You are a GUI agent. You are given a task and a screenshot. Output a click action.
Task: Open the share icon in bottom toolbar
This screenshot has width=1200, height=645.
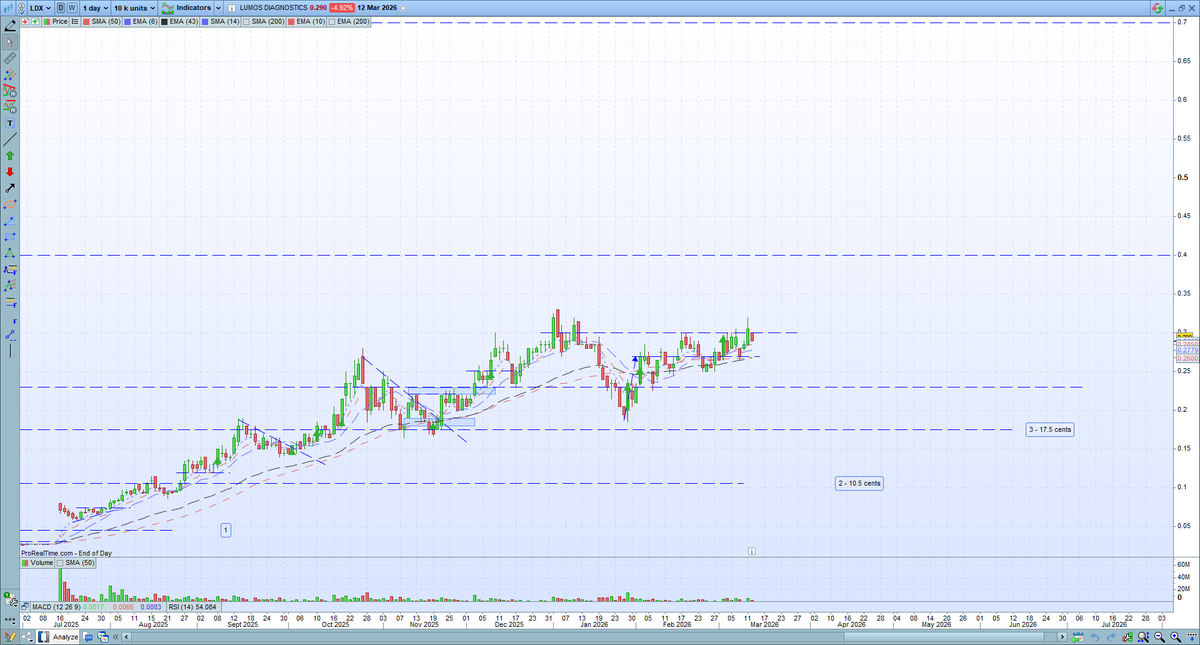pos(27,637)
